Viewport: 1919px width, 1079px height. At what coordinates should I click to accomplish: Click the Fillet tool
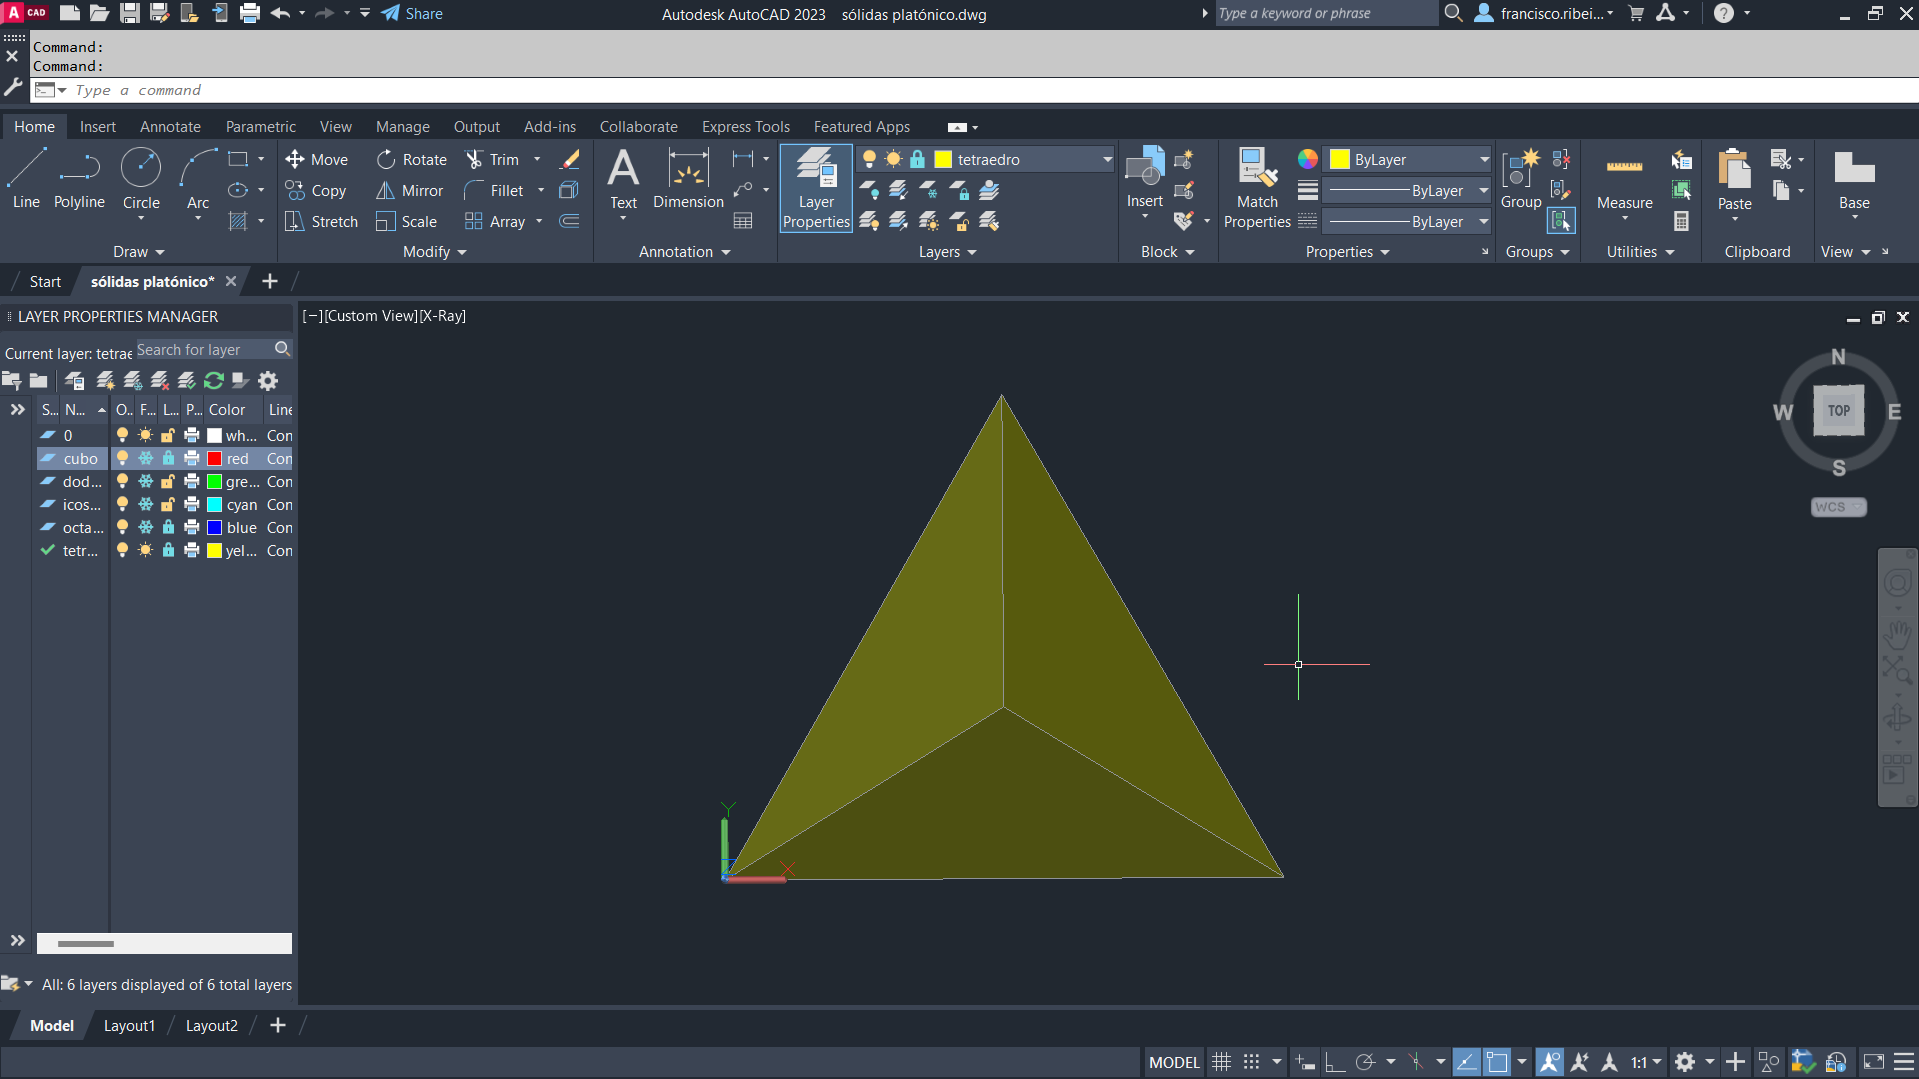(x=494, y=190)
